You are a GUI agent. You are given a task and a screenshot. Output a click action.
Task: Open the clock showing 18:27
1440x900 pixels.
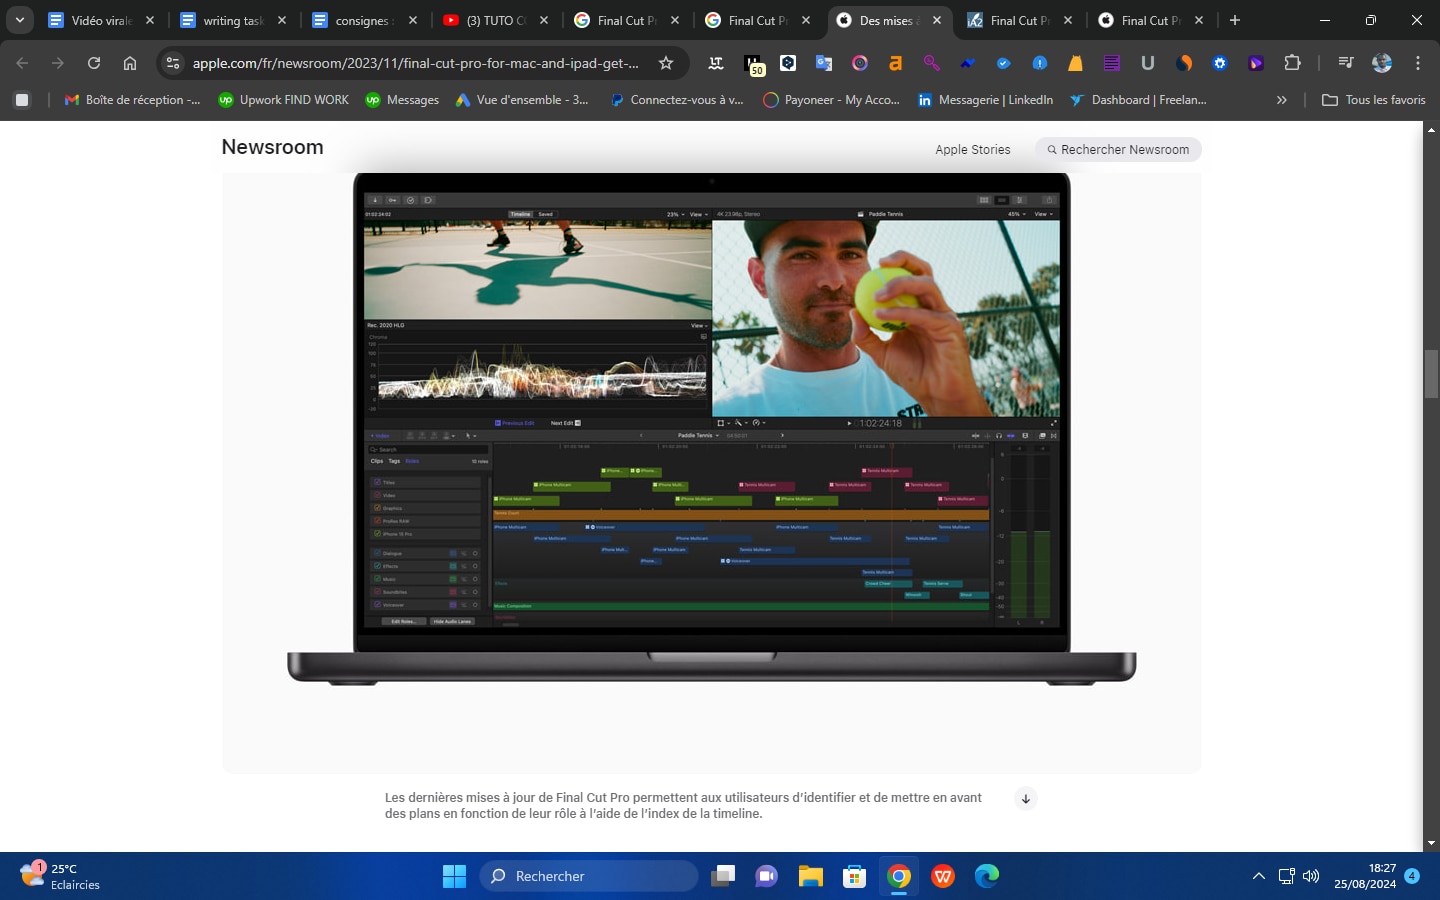pyautogui.click(x=1365, y=876)
